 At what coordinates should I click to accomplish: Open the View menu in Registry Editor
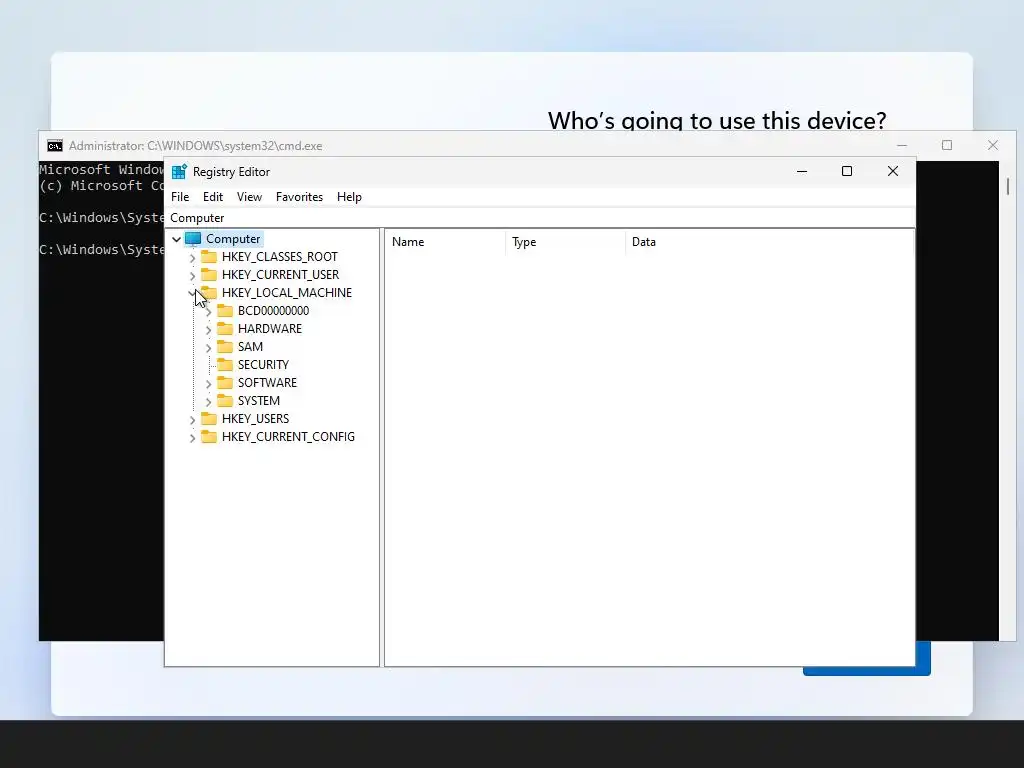tap(249, 197)
